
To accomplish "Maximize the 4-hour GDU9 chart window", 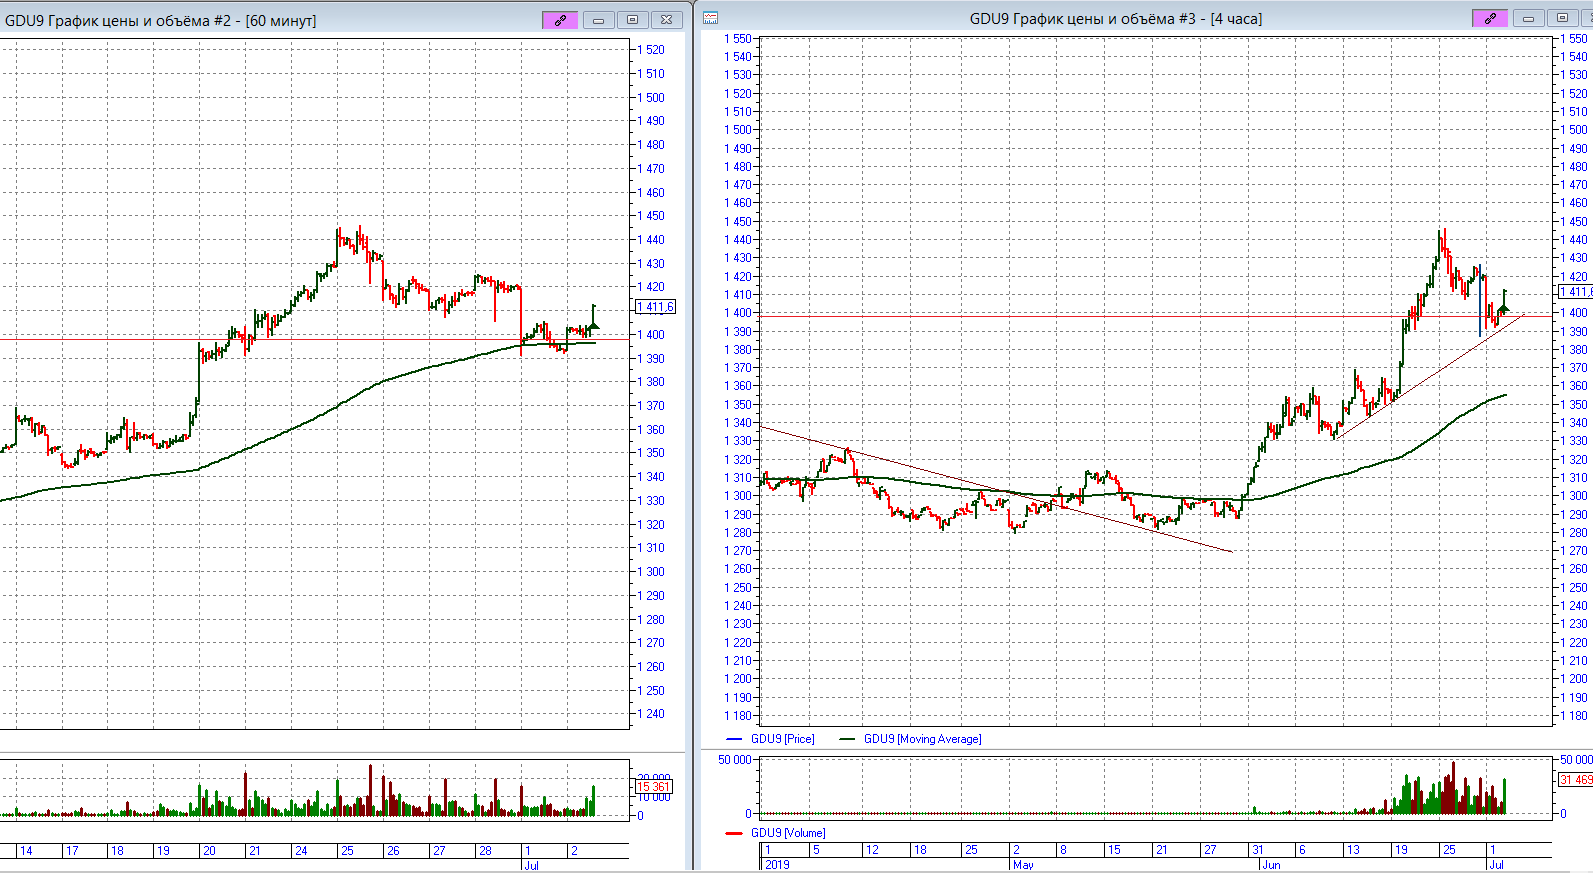I will [1562, 18].
